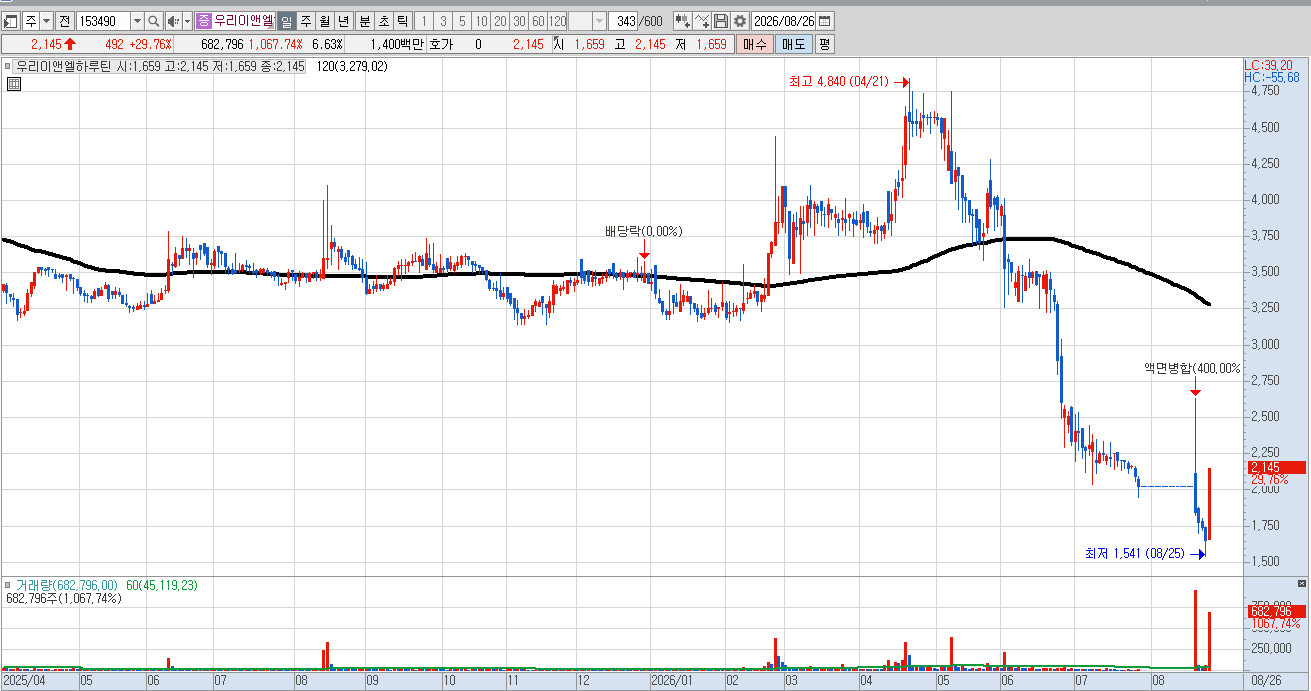Click the volume pane close X icon
This screenshot has height=691, width=1311.
[x=1301, y=583]
